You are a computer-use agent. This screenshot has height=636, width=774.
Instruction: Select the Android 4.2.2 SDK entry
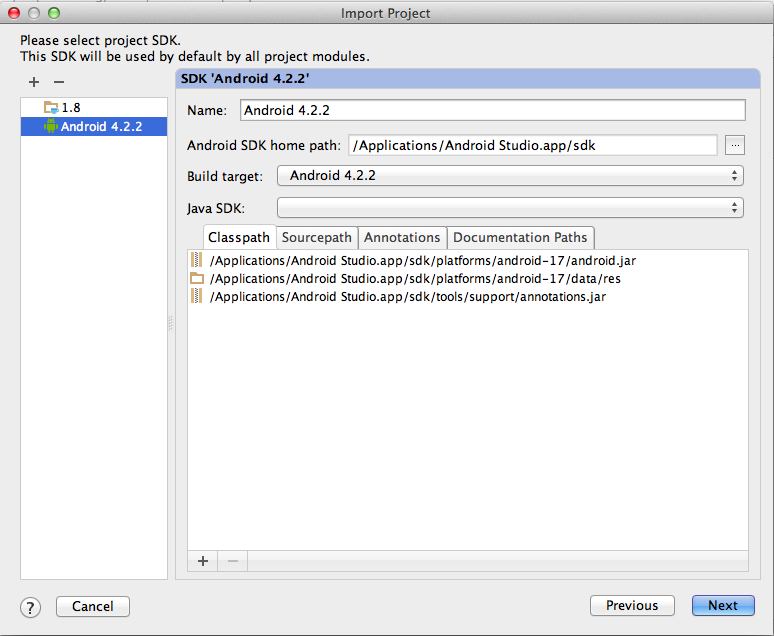click(x=101, y=126)
